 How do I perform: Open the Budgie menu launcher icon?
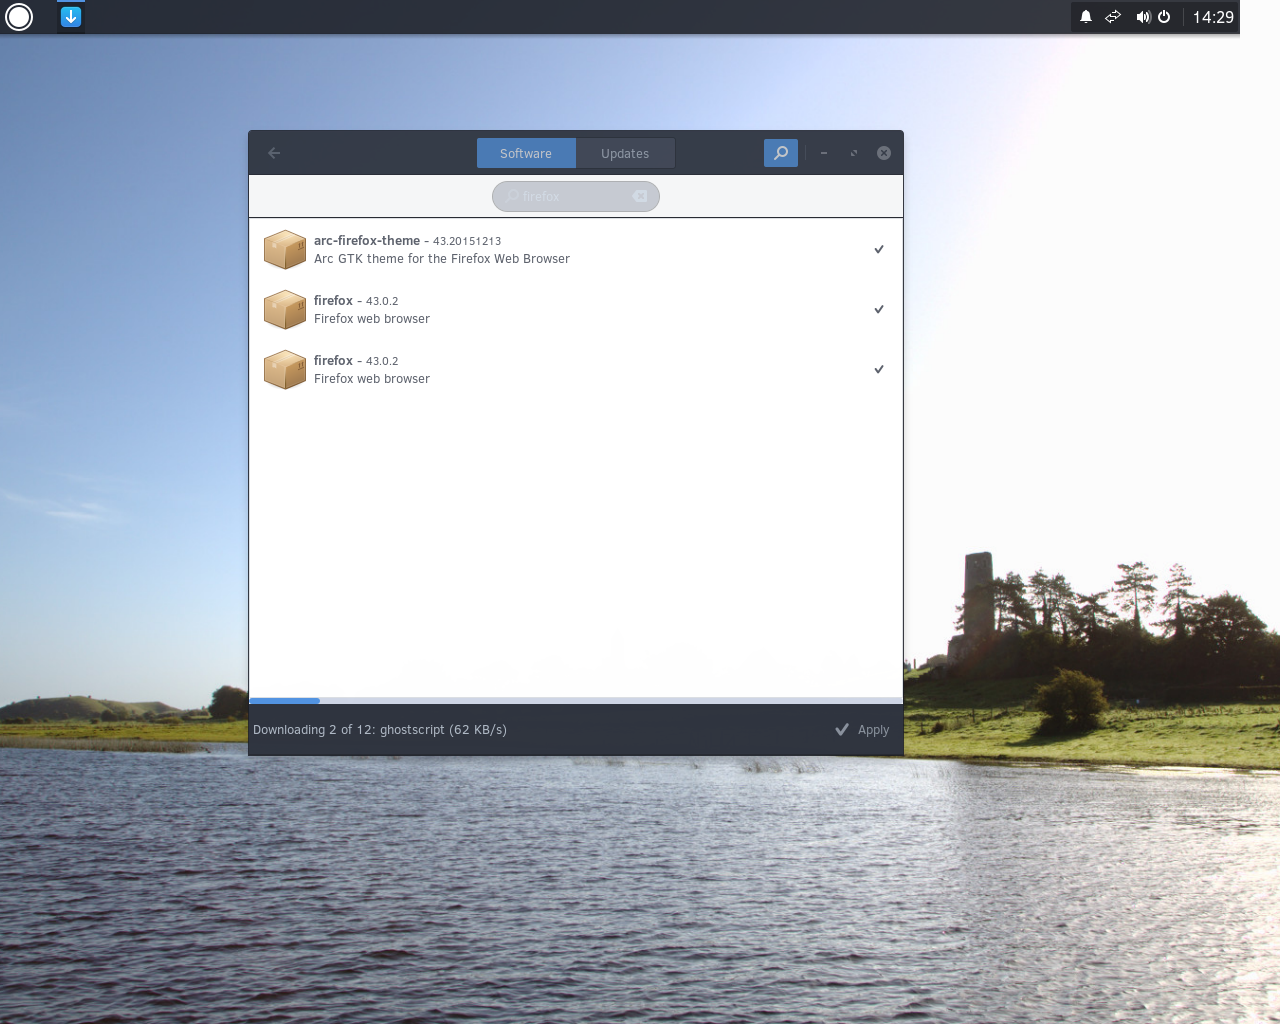point(19,17)
